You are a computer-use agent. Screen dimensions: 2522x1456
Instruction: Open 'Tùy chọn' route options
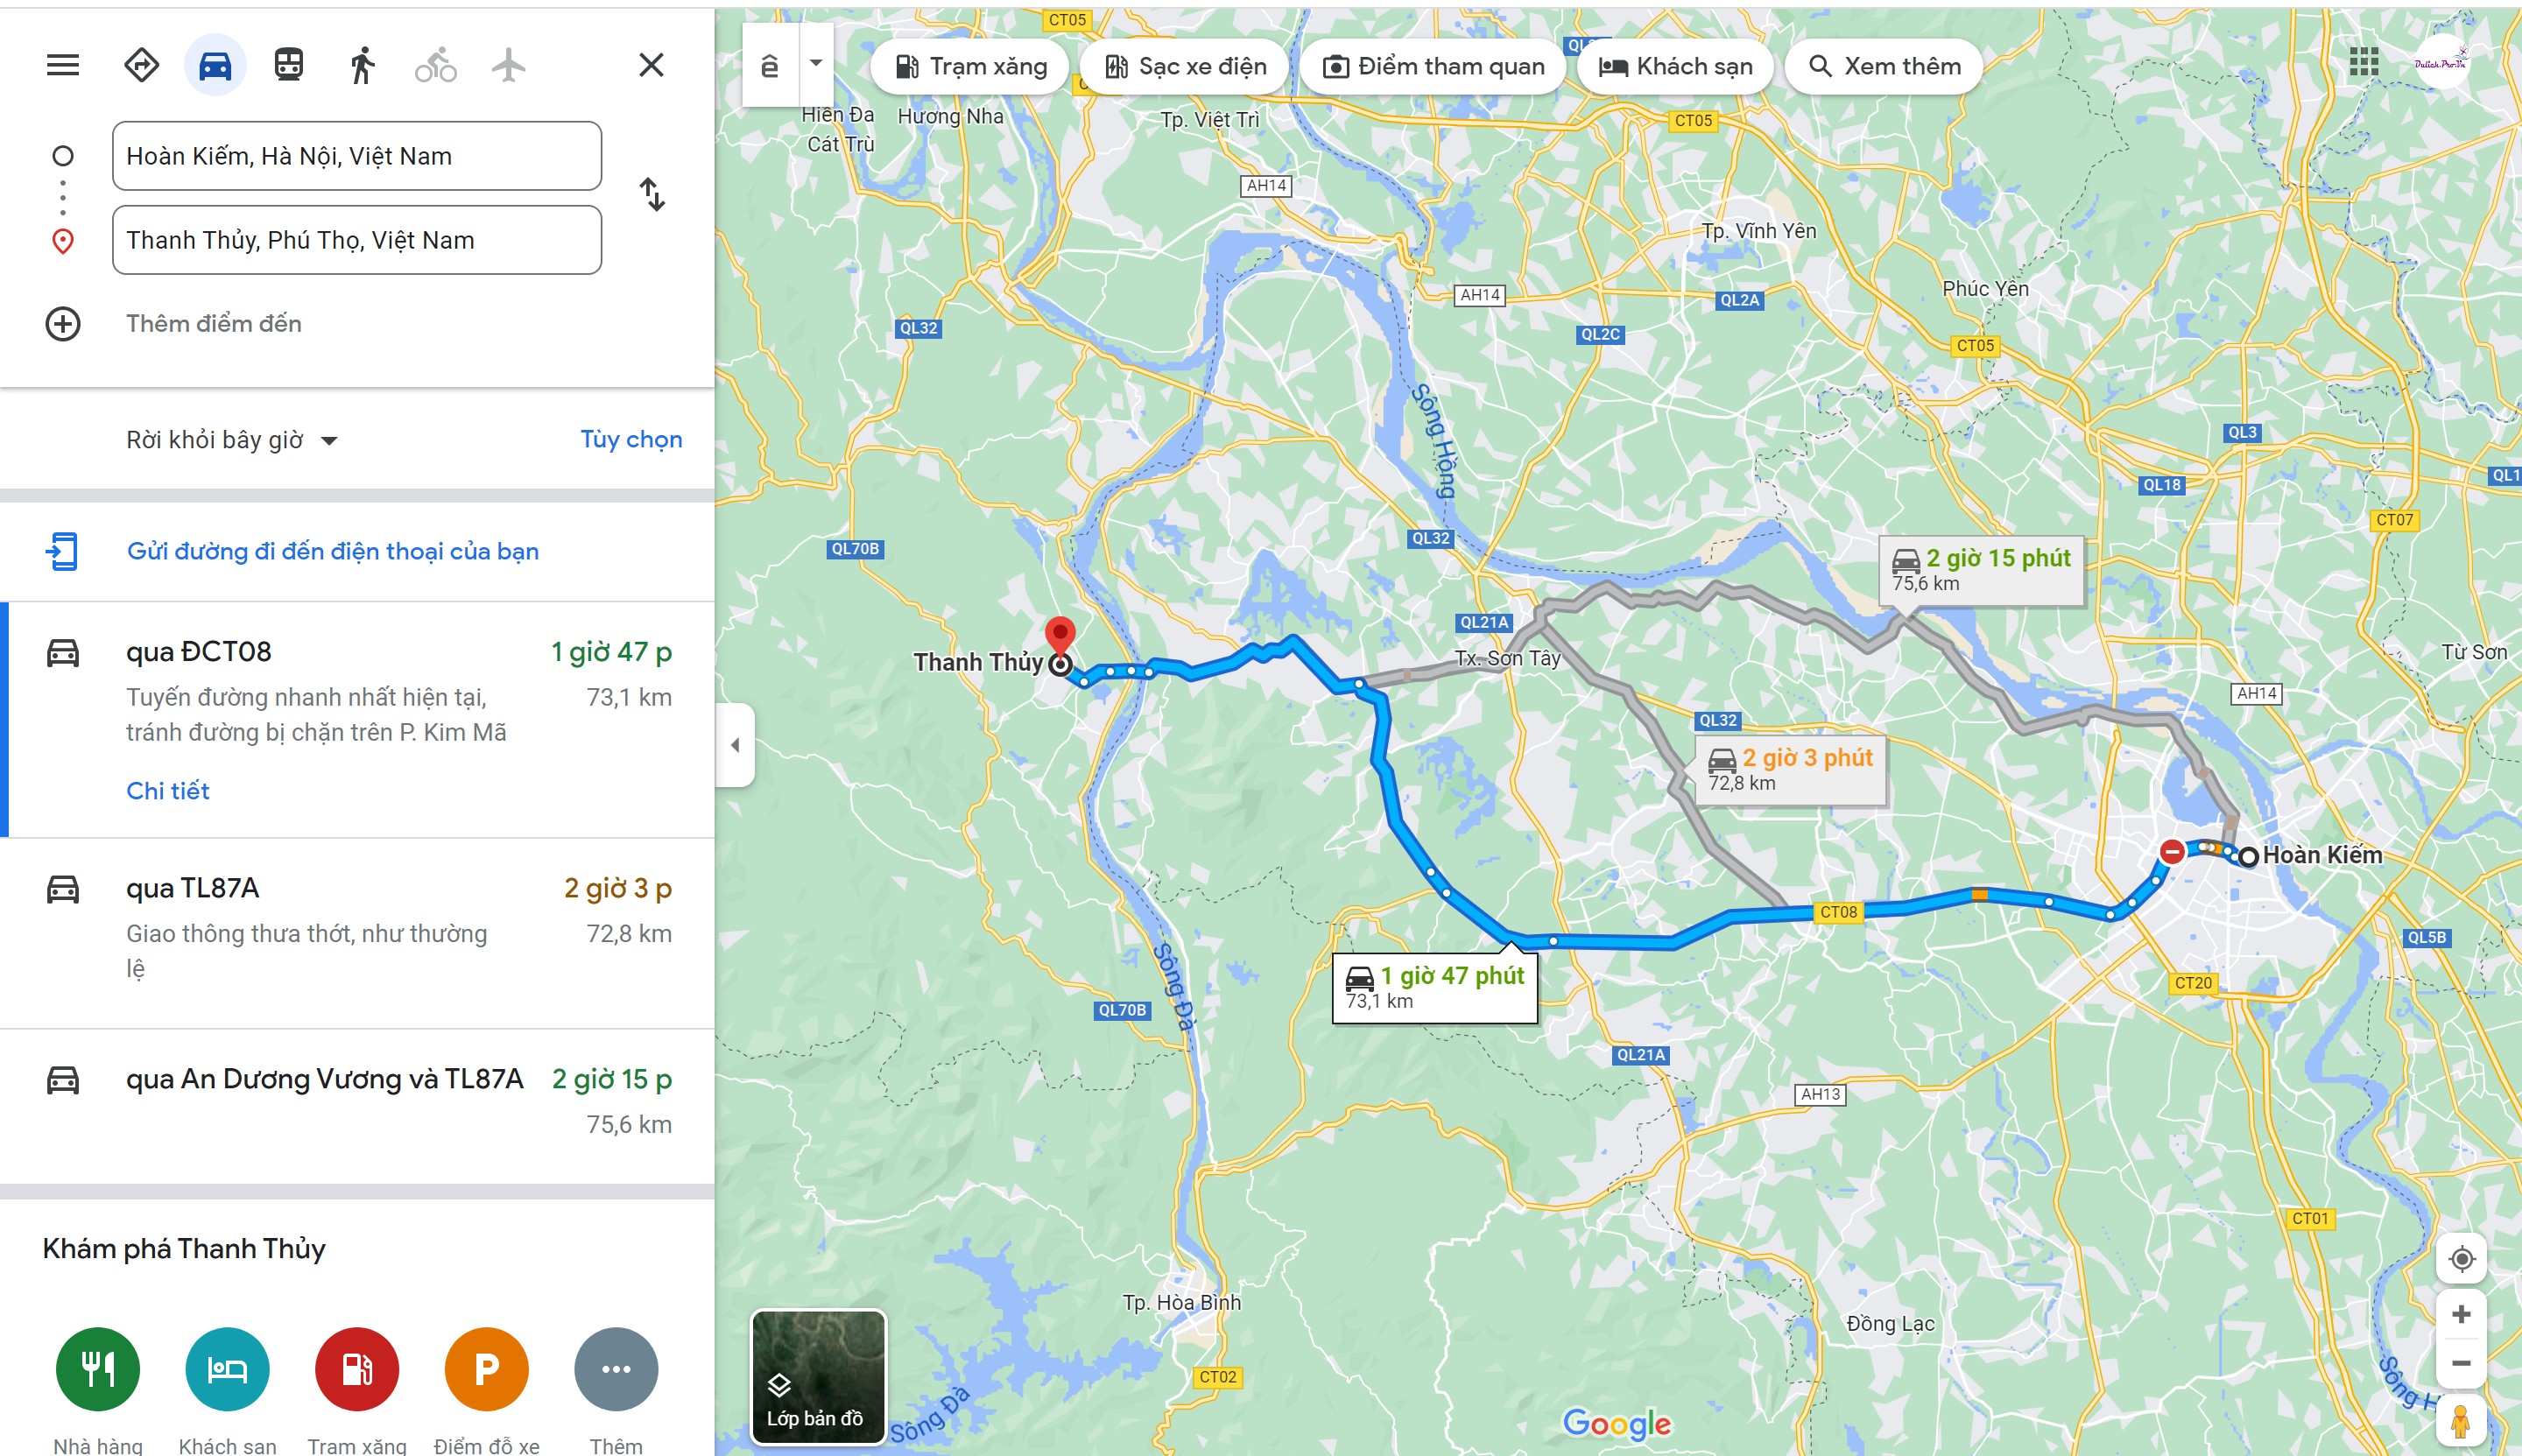click(631, 439)
